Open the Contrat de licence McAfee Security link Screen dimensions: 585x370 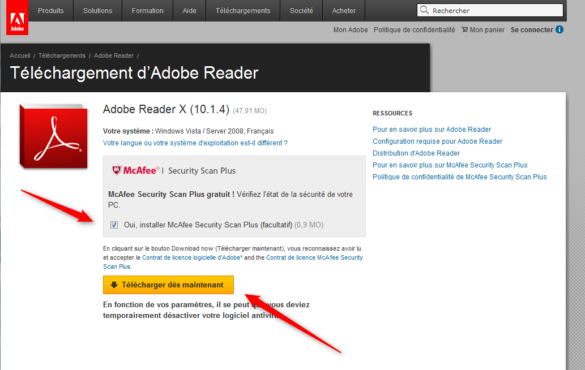233,262
